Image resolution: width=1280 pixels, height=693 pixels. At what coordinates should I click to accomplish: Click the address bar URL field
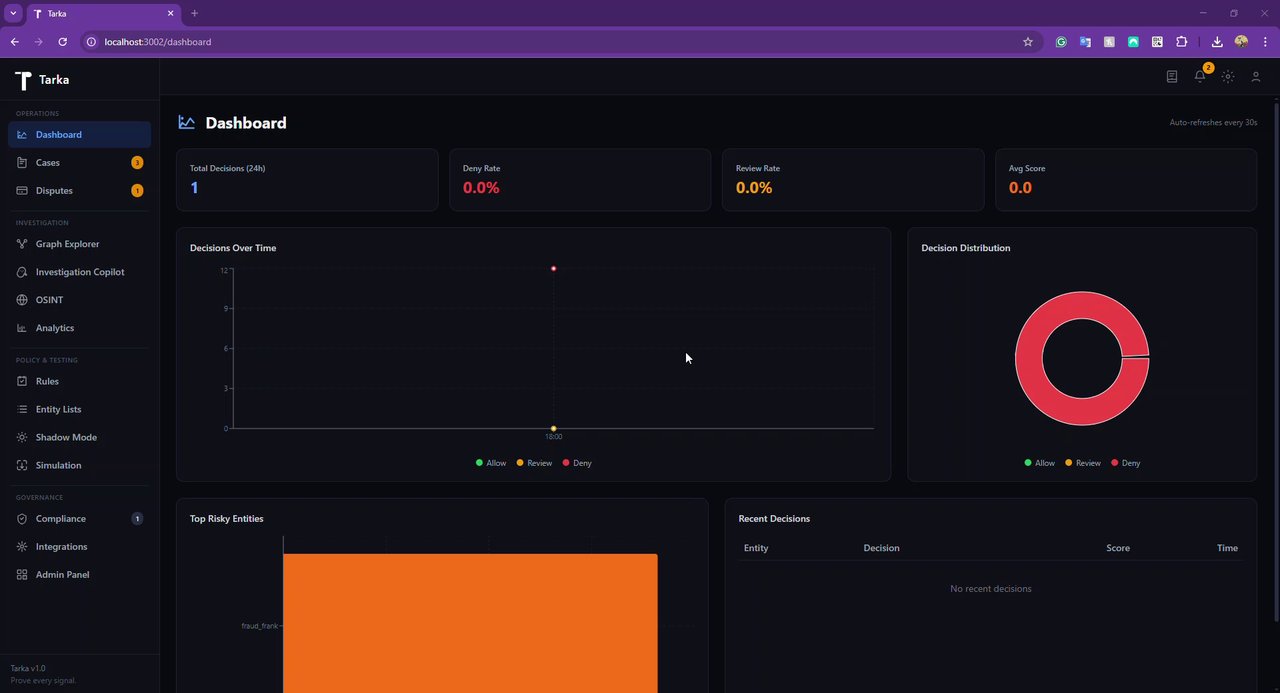tap(560, 42)
